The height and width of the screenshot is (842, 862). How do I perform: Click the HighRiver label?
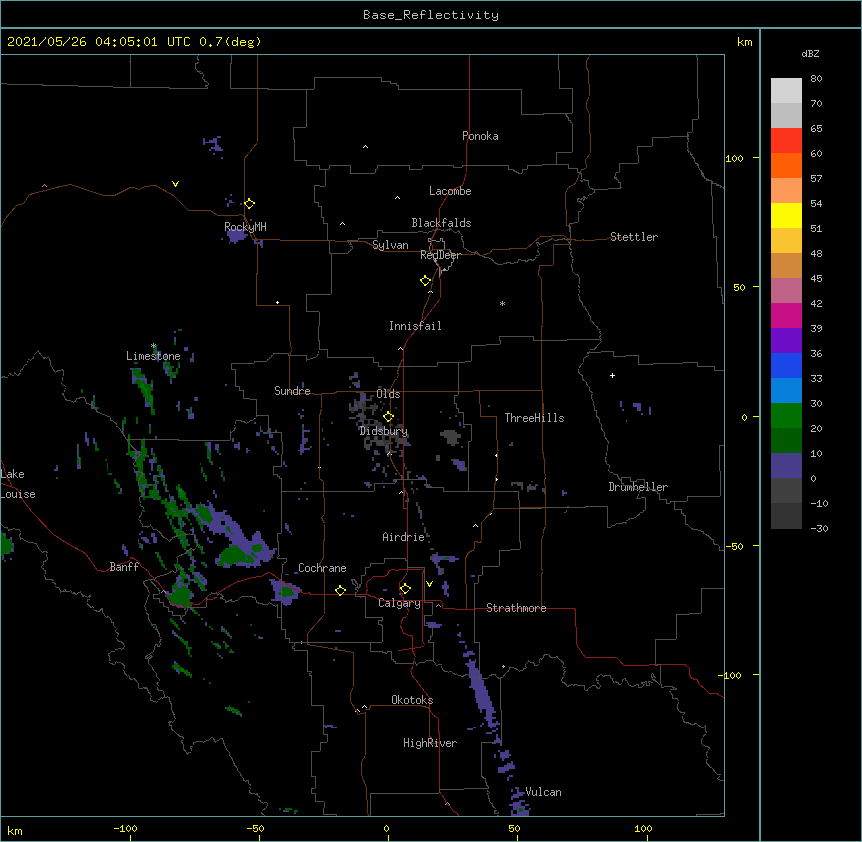pyautogui.click(x=430, y=743)
